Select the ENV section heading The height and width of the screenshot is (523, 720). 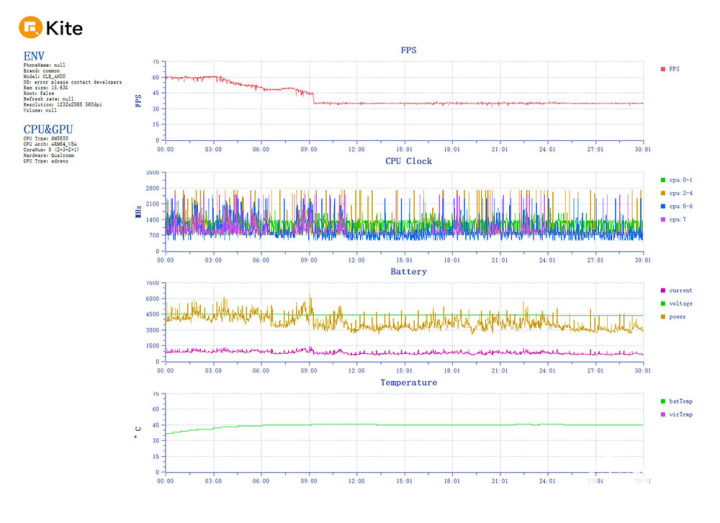pyautogui.click(x=34, y=56)
